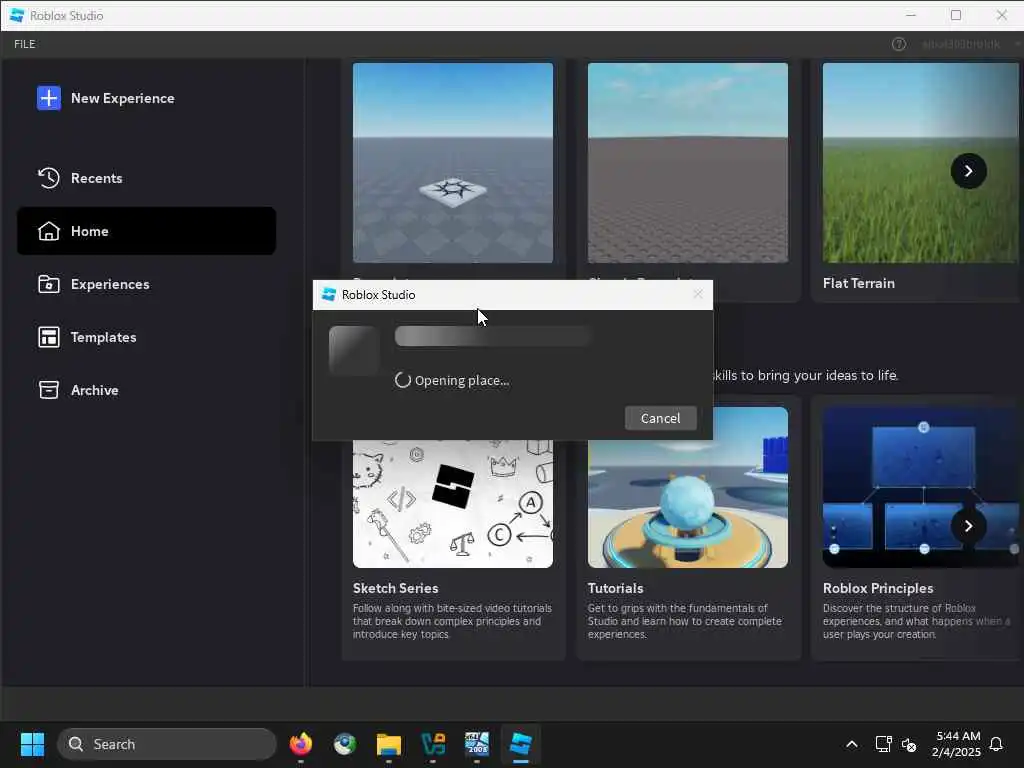Viewport: 1024px width, 768px height.
Task: Click the Roblox Studio logo in title bar
Action: [x=18, y=15]
